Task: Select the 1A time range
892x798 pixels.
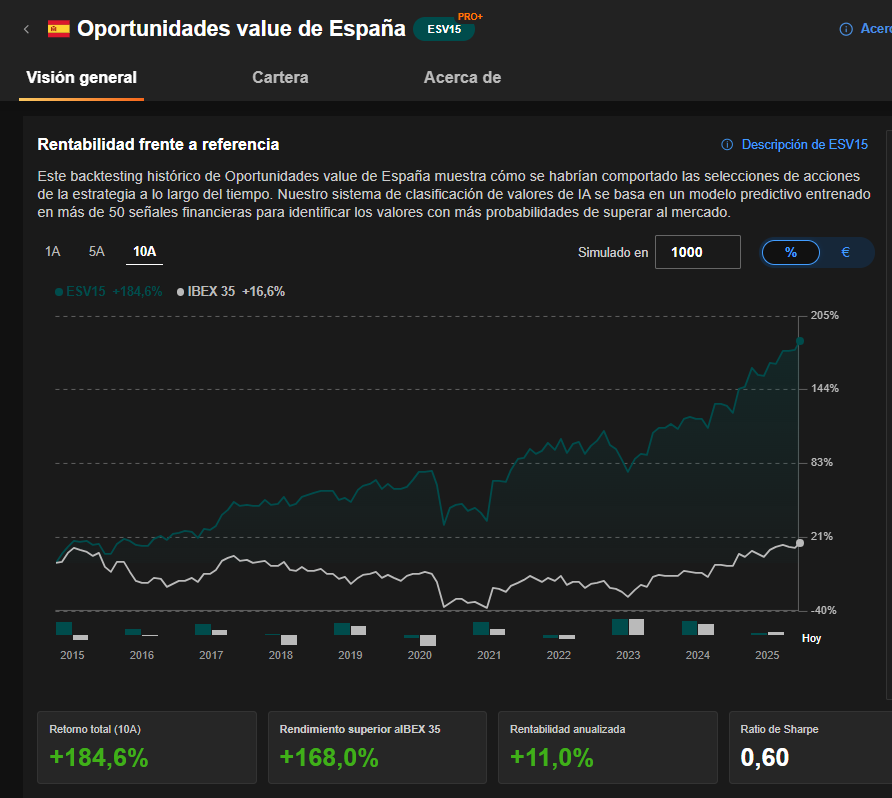Action: point(52,251)
